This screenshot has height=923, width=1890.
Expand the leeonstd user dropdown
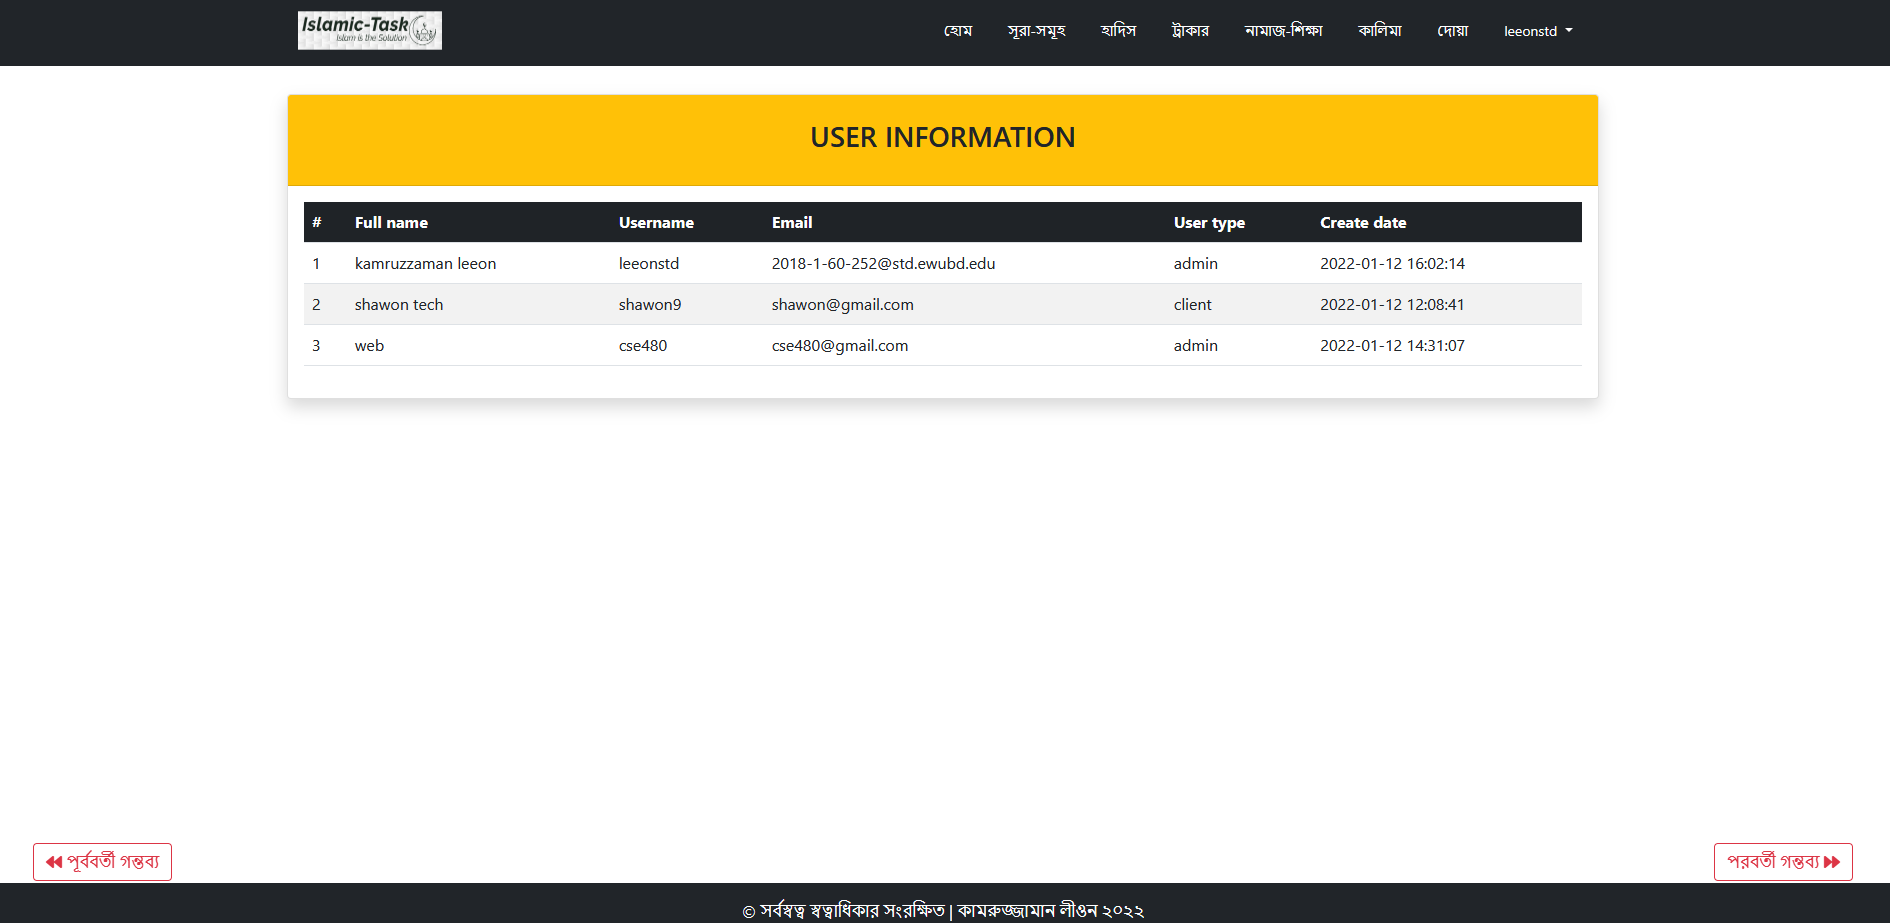tap(1538, 31)
